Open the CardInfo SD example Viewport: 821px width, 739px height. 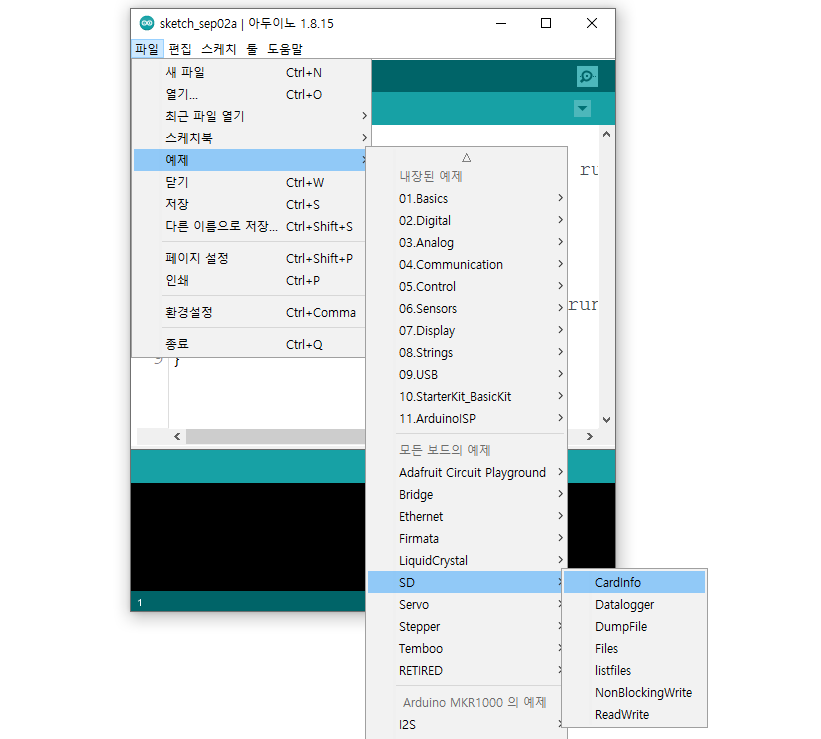(635, 582)
